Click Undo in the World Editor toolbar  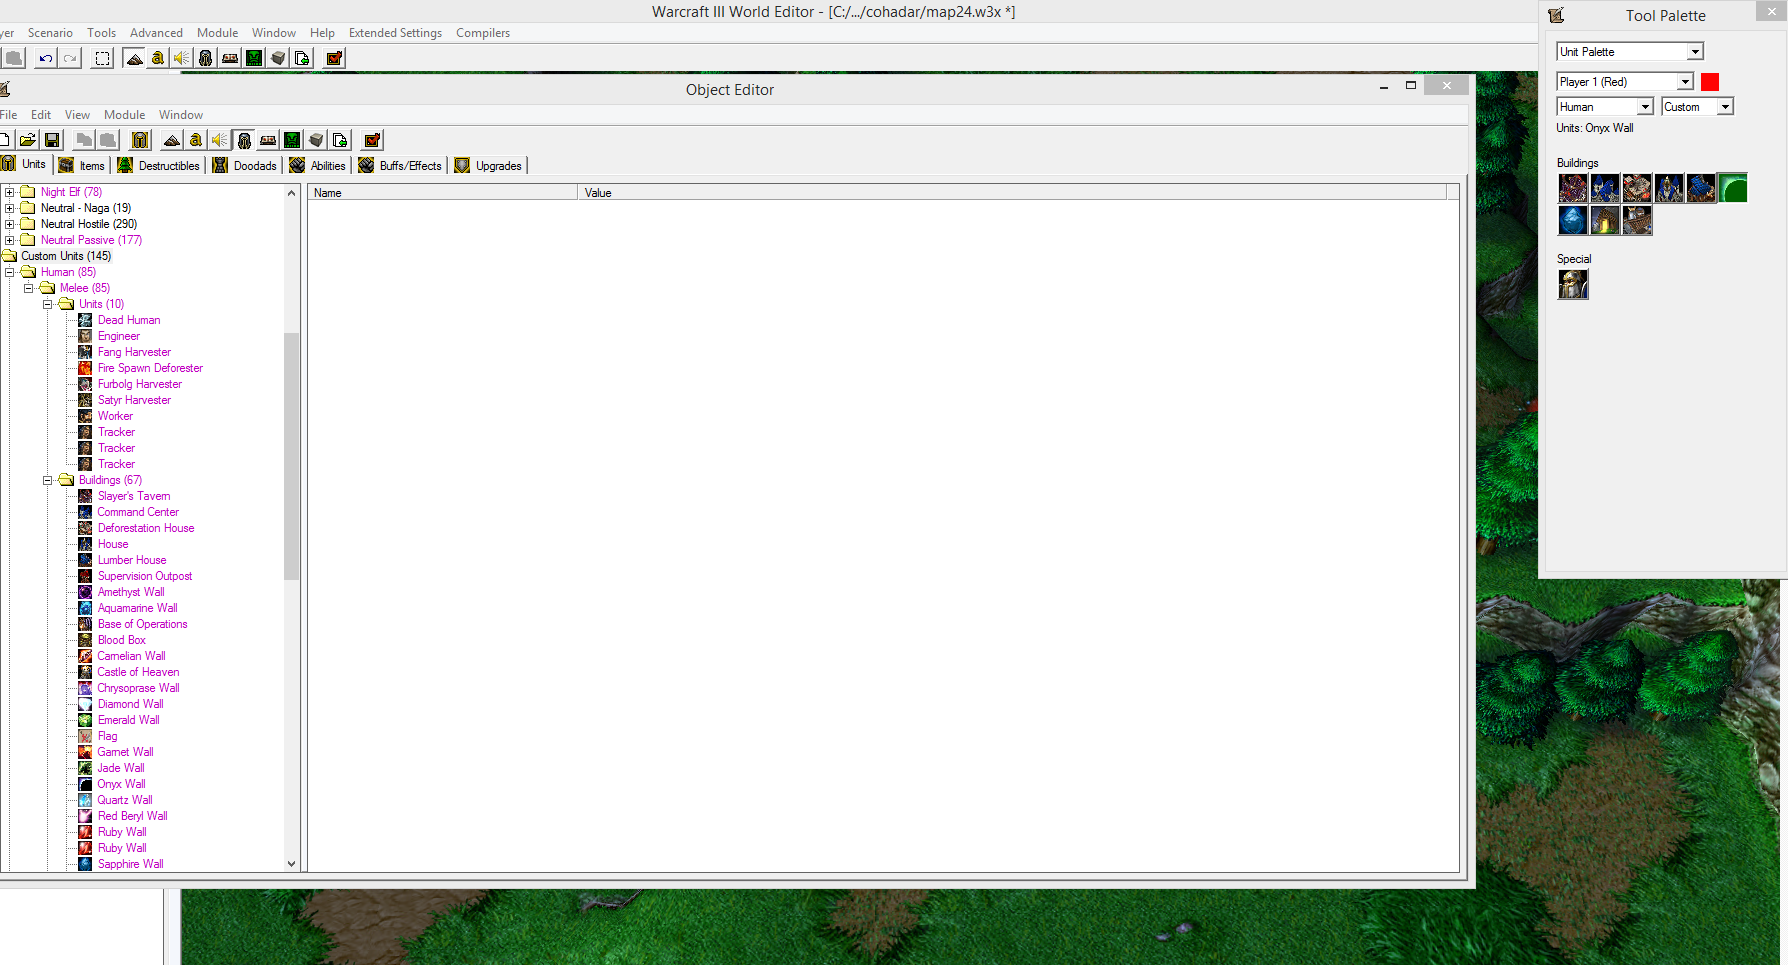coord(46,58)
